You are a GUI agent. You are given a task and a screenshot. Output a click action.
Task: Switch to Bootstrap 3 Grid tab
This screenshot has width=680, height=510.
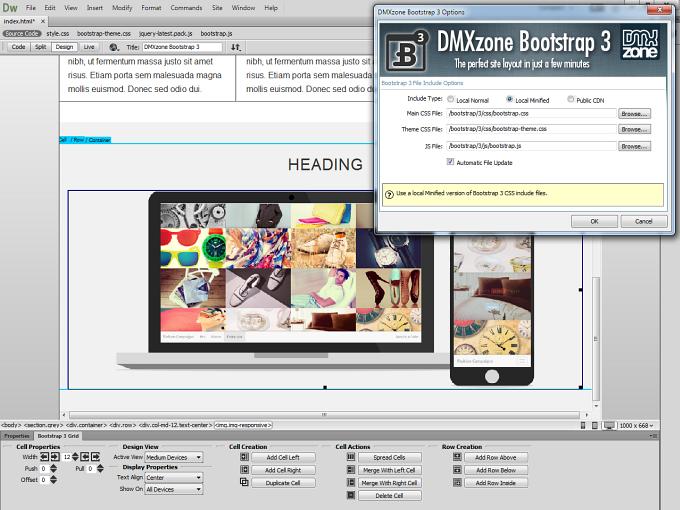[58, 436]
